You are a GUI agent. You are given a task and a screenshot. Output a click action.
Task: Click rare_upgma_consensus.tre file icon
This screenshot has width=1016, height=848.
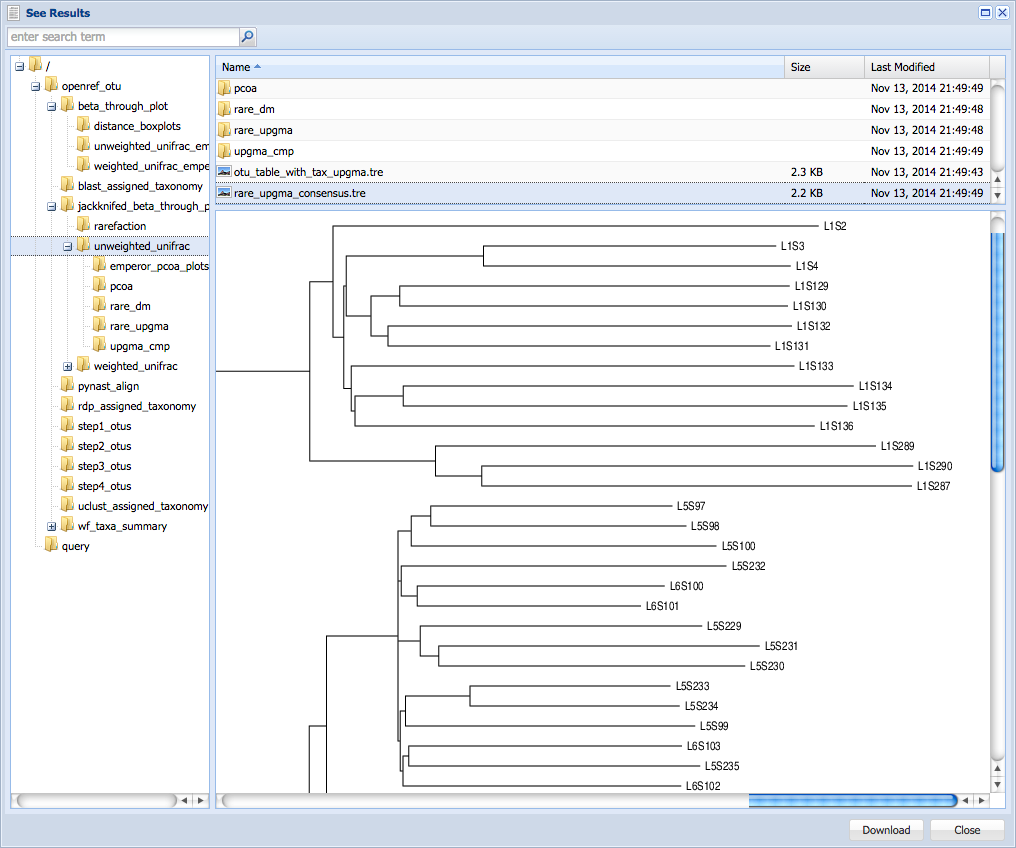click(x=224, y=193)
